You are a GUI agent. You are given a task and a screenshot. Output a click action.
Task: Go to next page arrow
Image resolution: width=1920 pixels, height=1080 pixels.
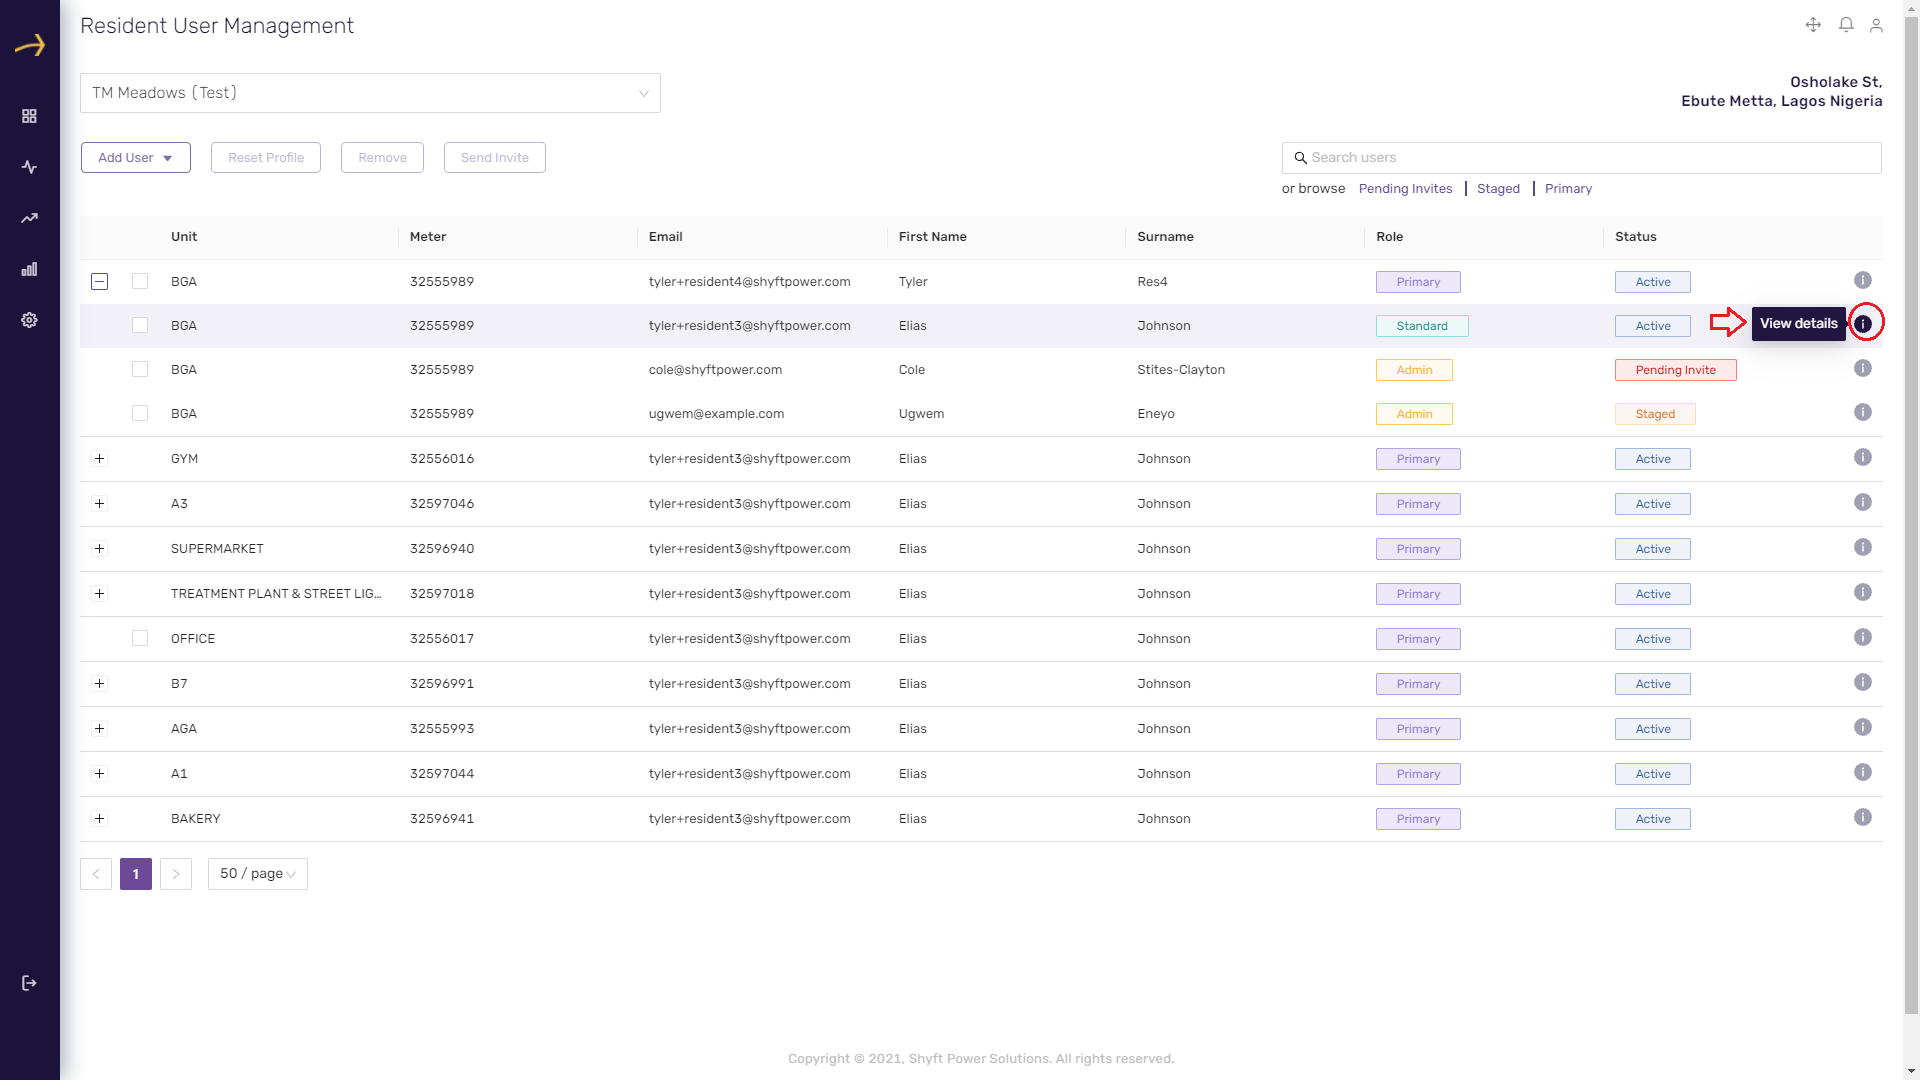tap(176, 874)
